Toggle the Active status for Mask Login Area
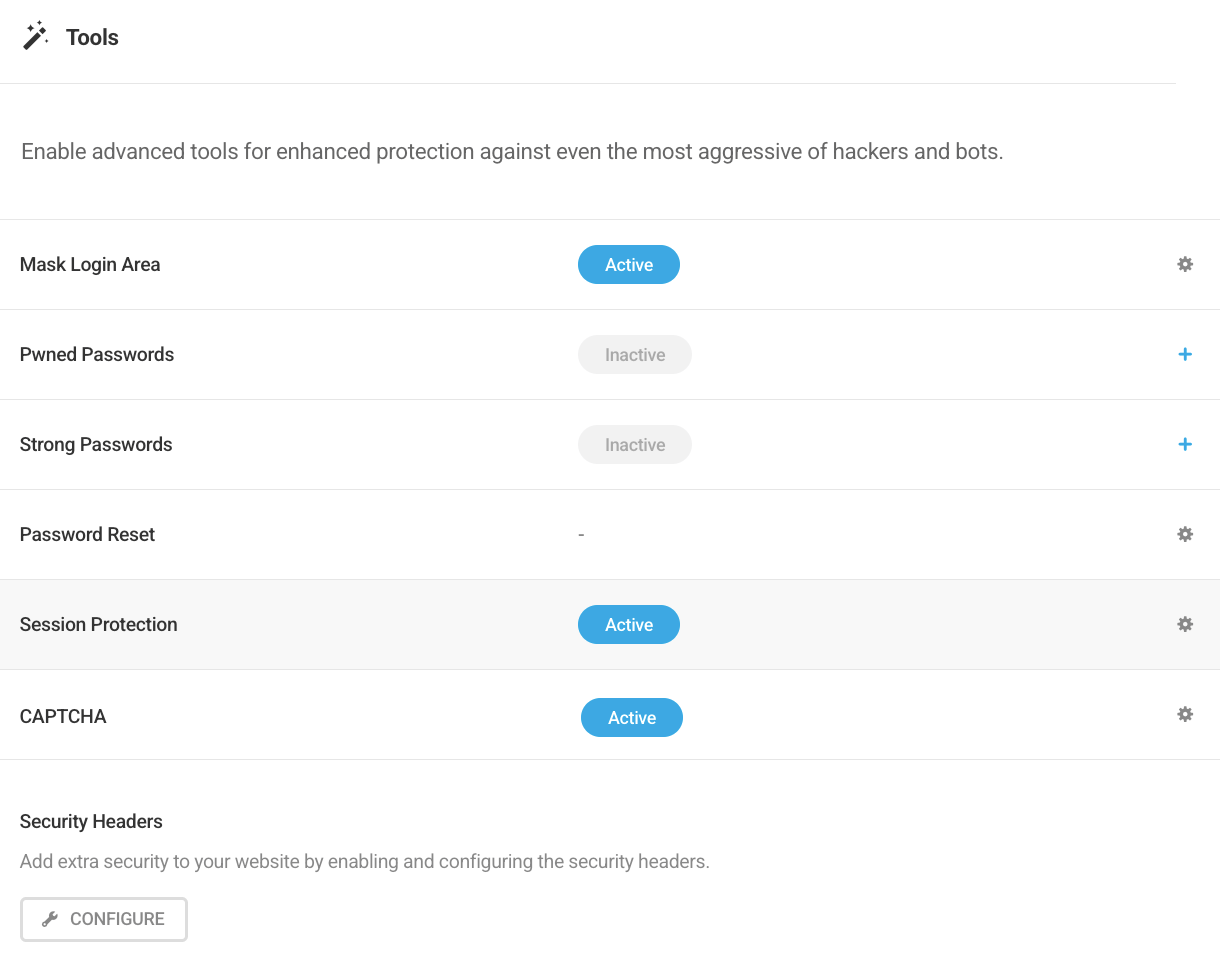Image resolution: width=1220 pixels, height=971 pixels. 628,264
